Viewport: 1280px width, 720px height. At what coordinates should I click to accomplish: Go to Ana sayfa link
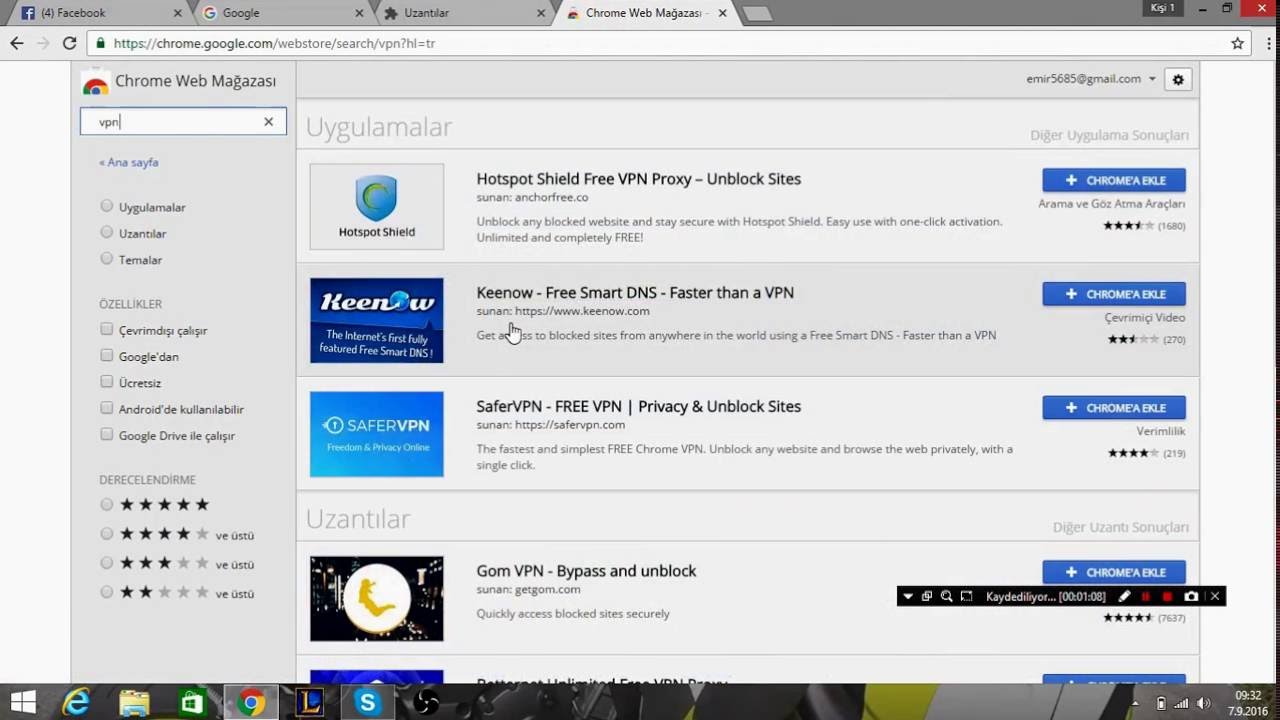pyautogui.click(x=129, y=162)
